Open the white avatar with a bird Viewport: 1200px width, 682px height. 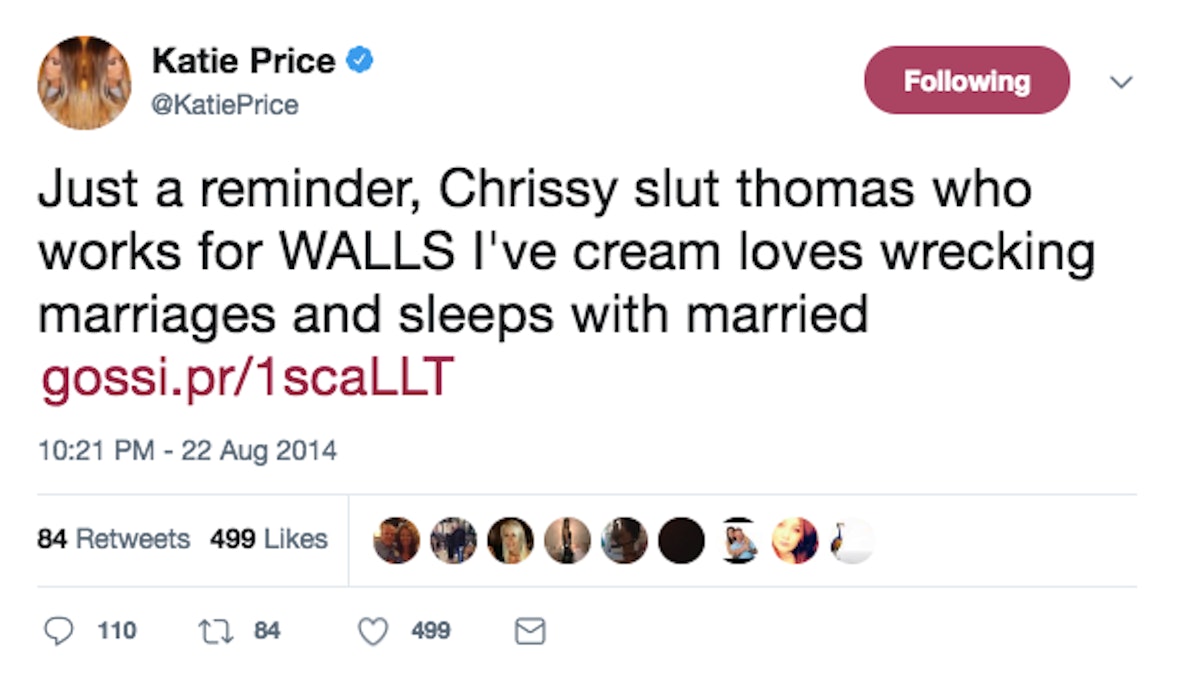pyautogui.click(x=851, y=540)
